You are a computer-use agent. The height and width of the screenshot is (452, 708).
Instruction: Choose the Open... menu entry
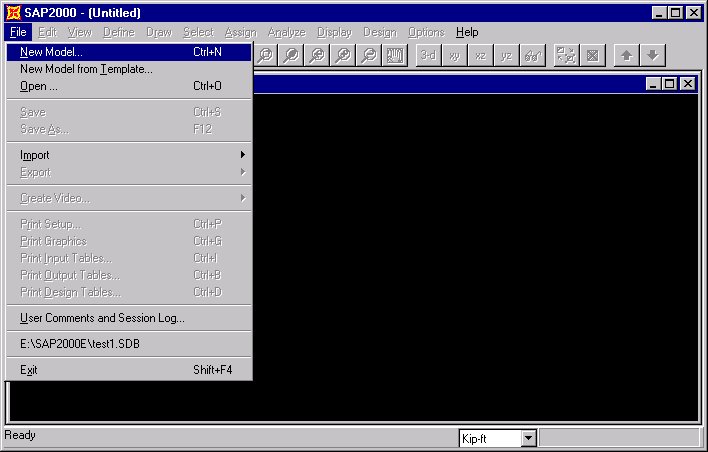click(x=129, y=86)
